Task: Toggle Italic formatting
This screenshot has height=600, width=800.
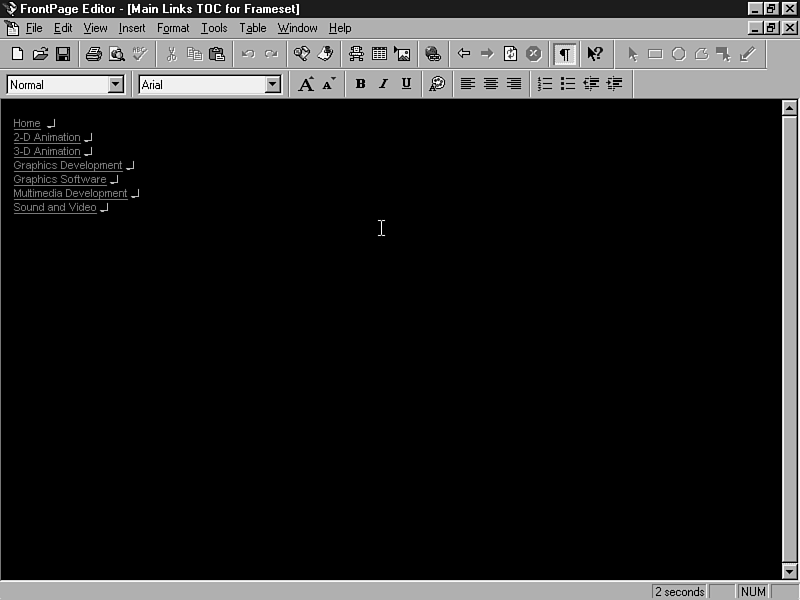Action: coord(383,84)
